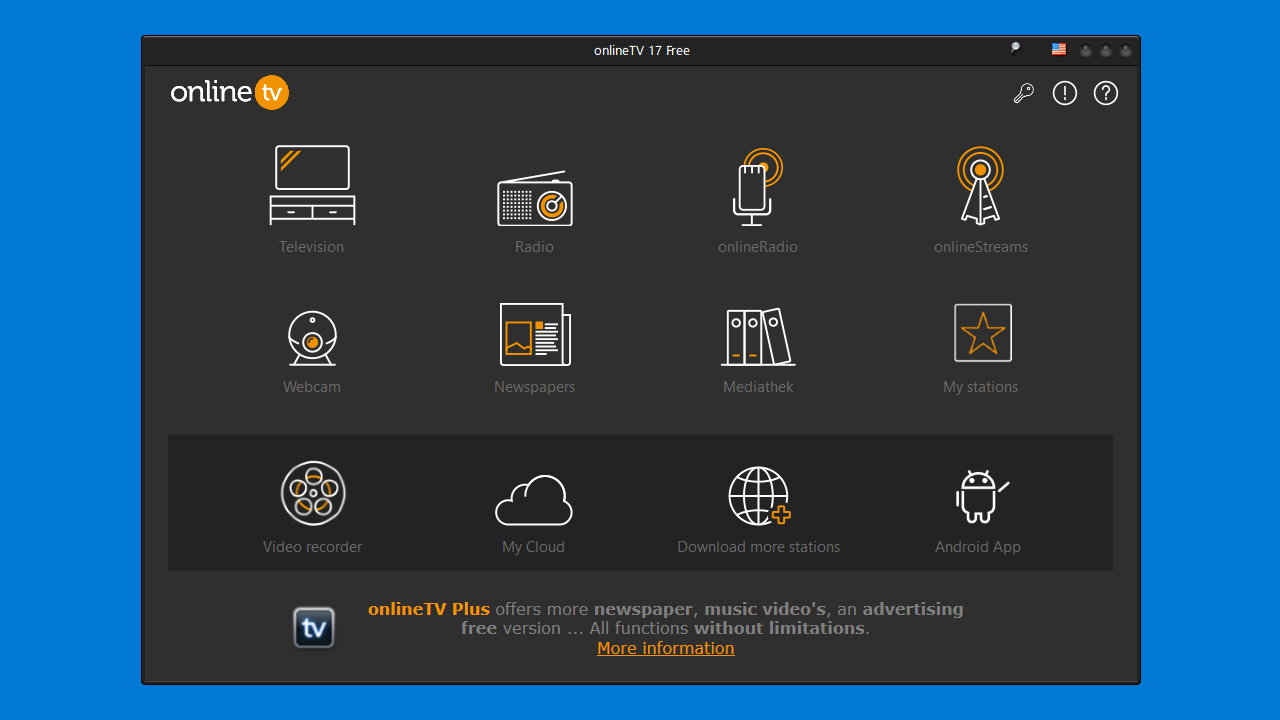Change language via the US flag icon

coord(1058,49)
